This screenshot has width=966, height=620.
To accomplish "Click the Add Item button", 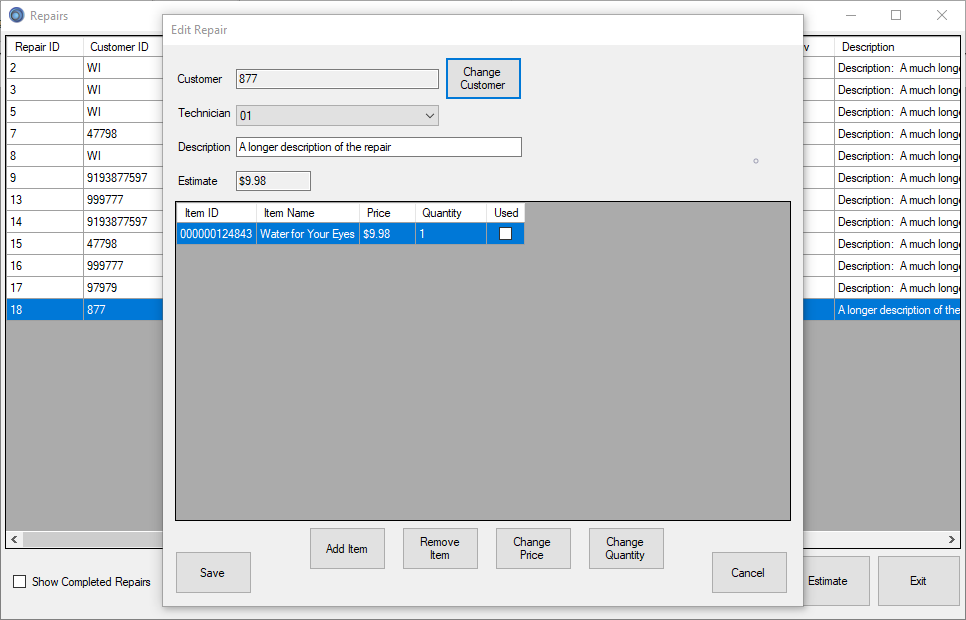I will (347, 549).
